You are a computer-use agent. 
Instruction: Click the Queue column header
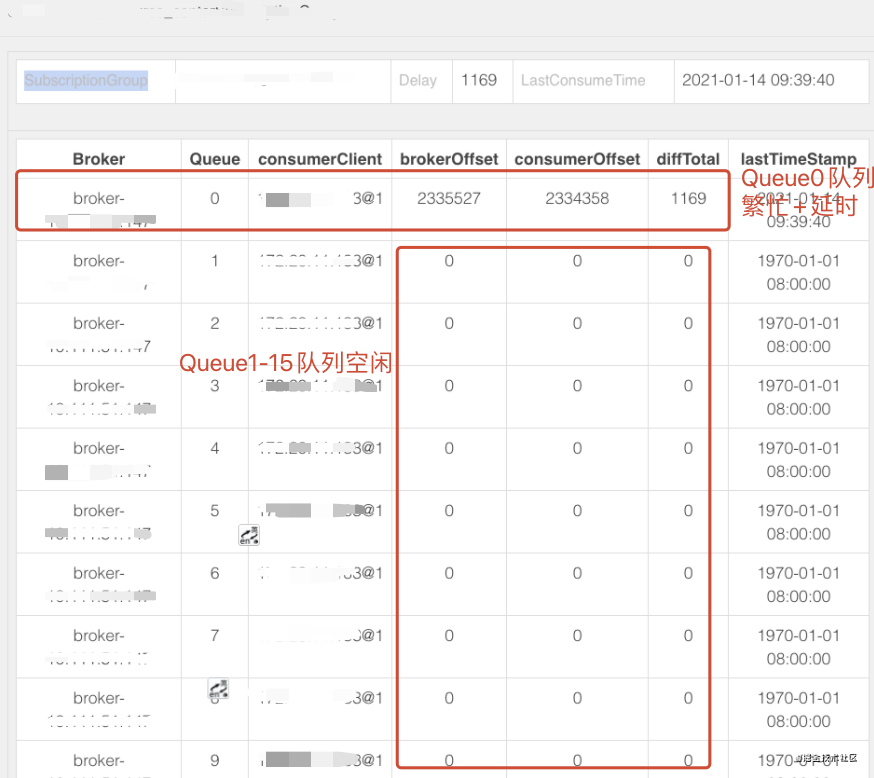215,159
